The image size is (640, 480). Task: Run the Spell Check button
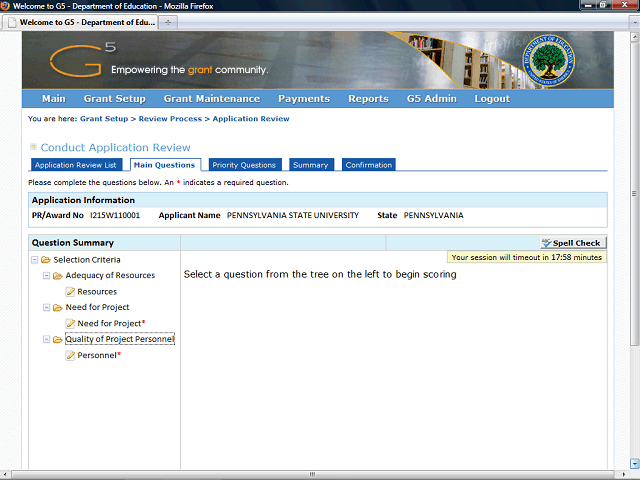coord(573,243)
